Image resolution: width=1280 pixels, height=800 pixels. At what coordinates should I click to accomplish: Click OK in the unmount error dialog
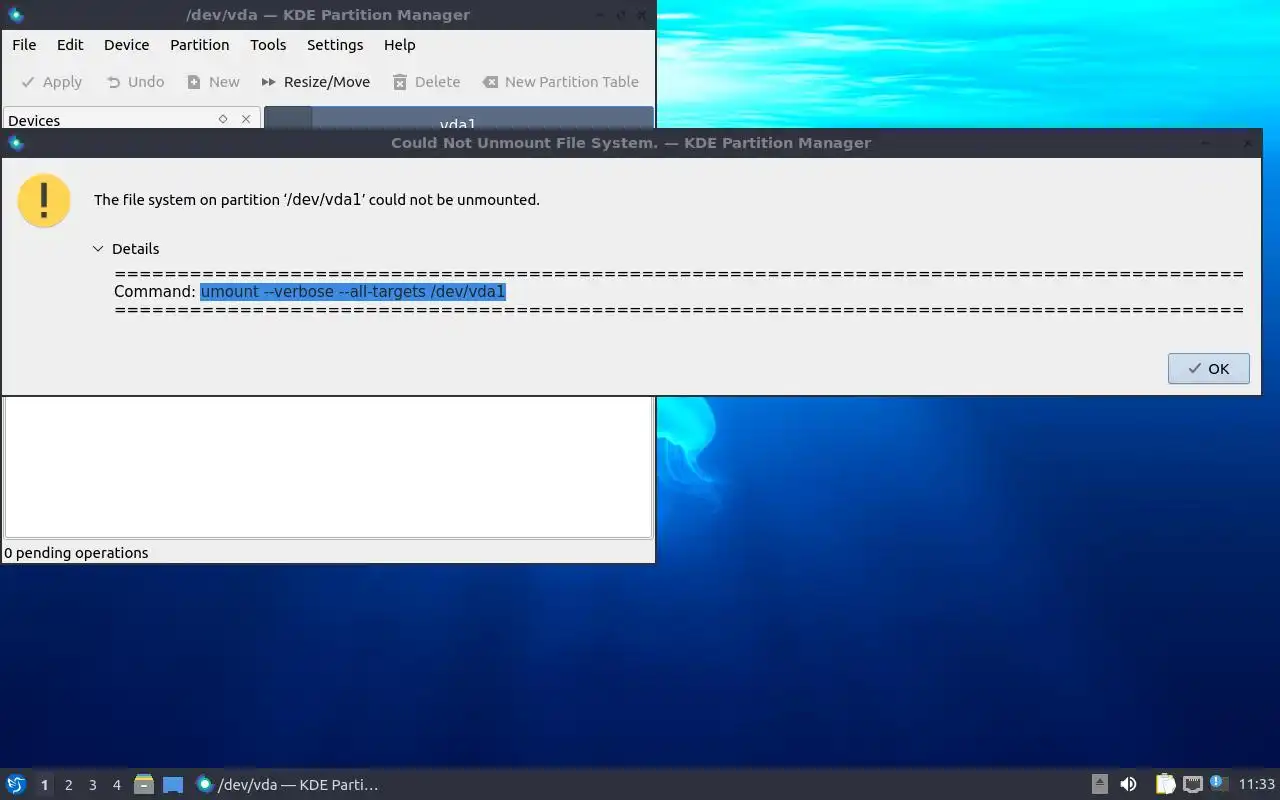point(1208,368)
